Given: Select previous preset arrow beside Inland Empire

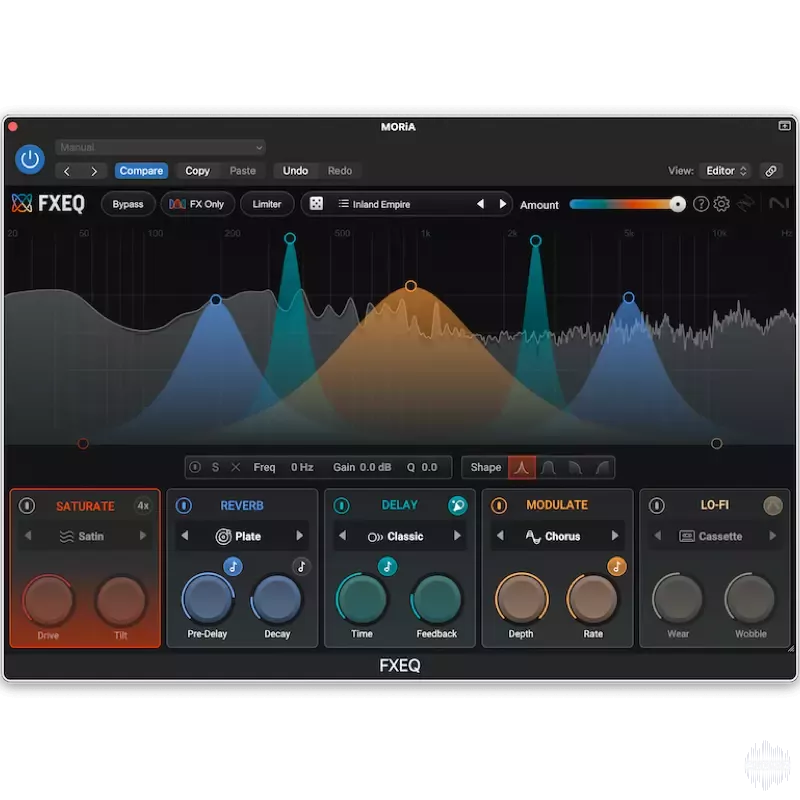Looking at the screenshot, I should click(480, 204).
